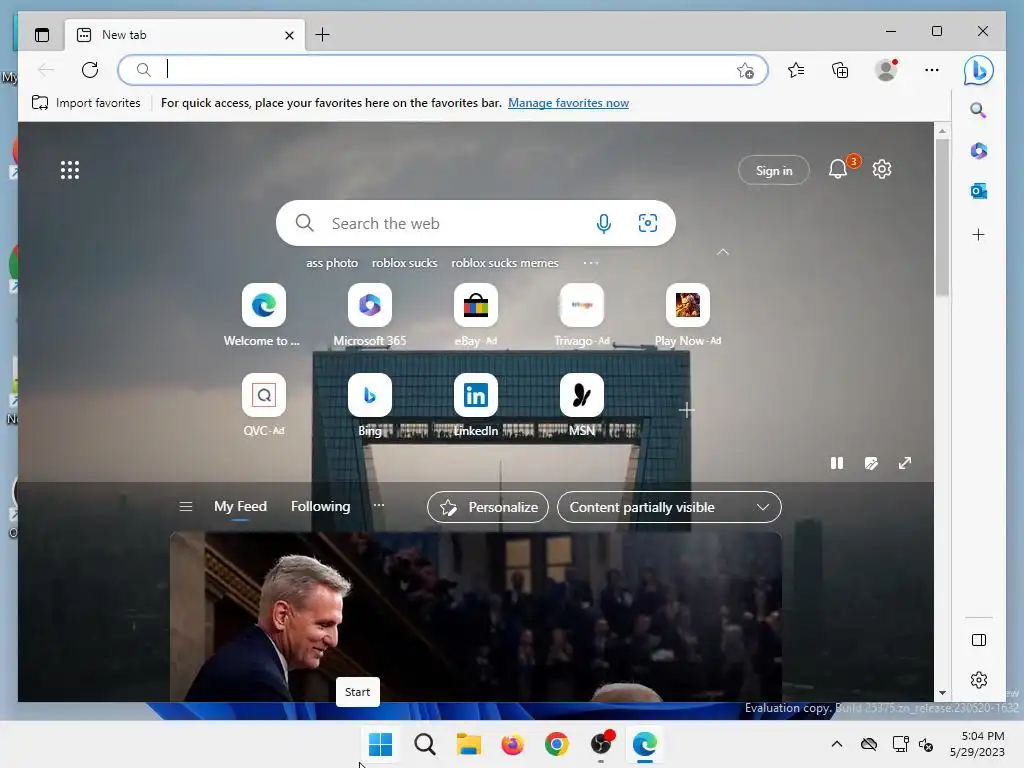Open the Favorites list icon

[x=796, y=70]
